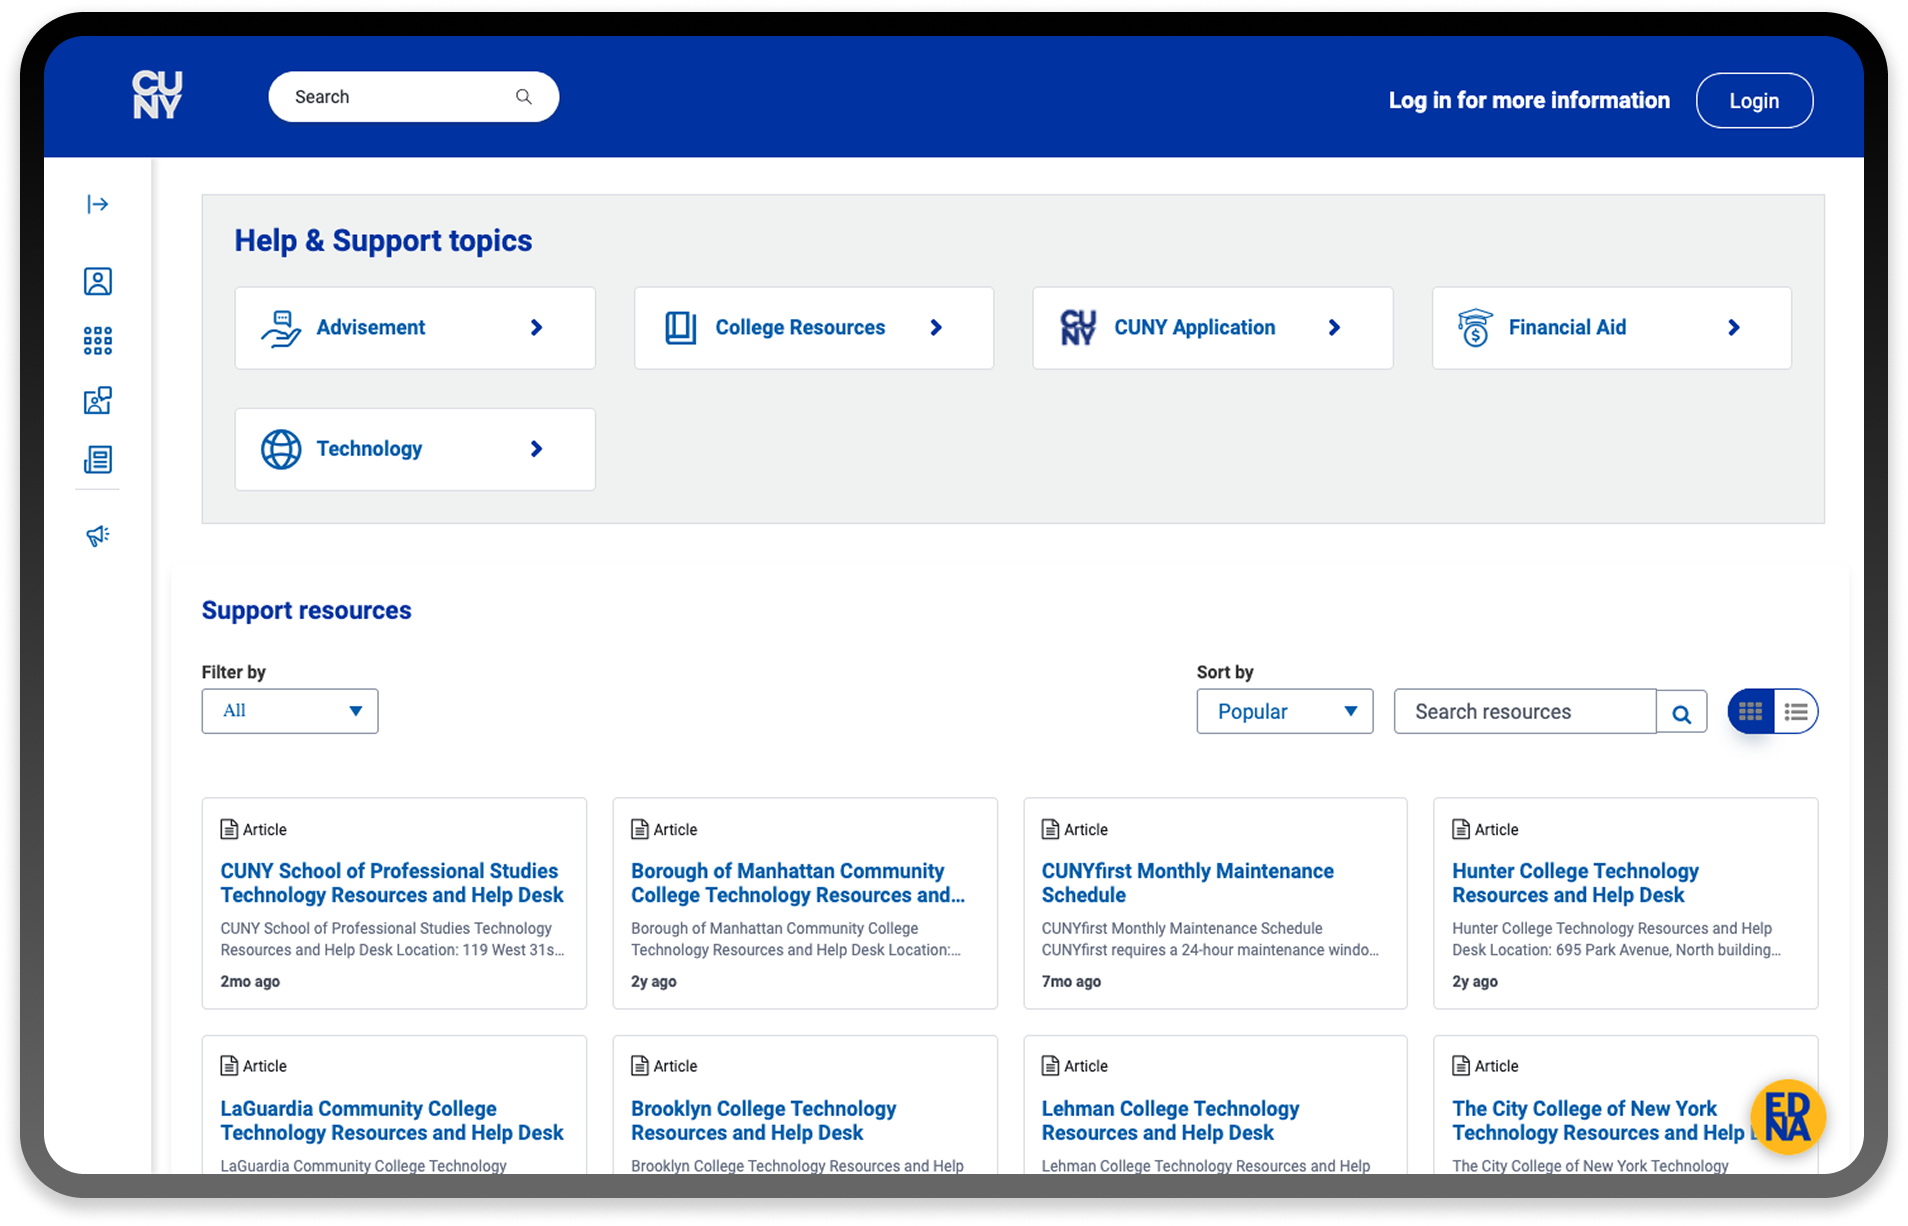Click the "7mo ago" timestamp
Viewport: 1908px width, 1226px height.
tap(1071, 982)
